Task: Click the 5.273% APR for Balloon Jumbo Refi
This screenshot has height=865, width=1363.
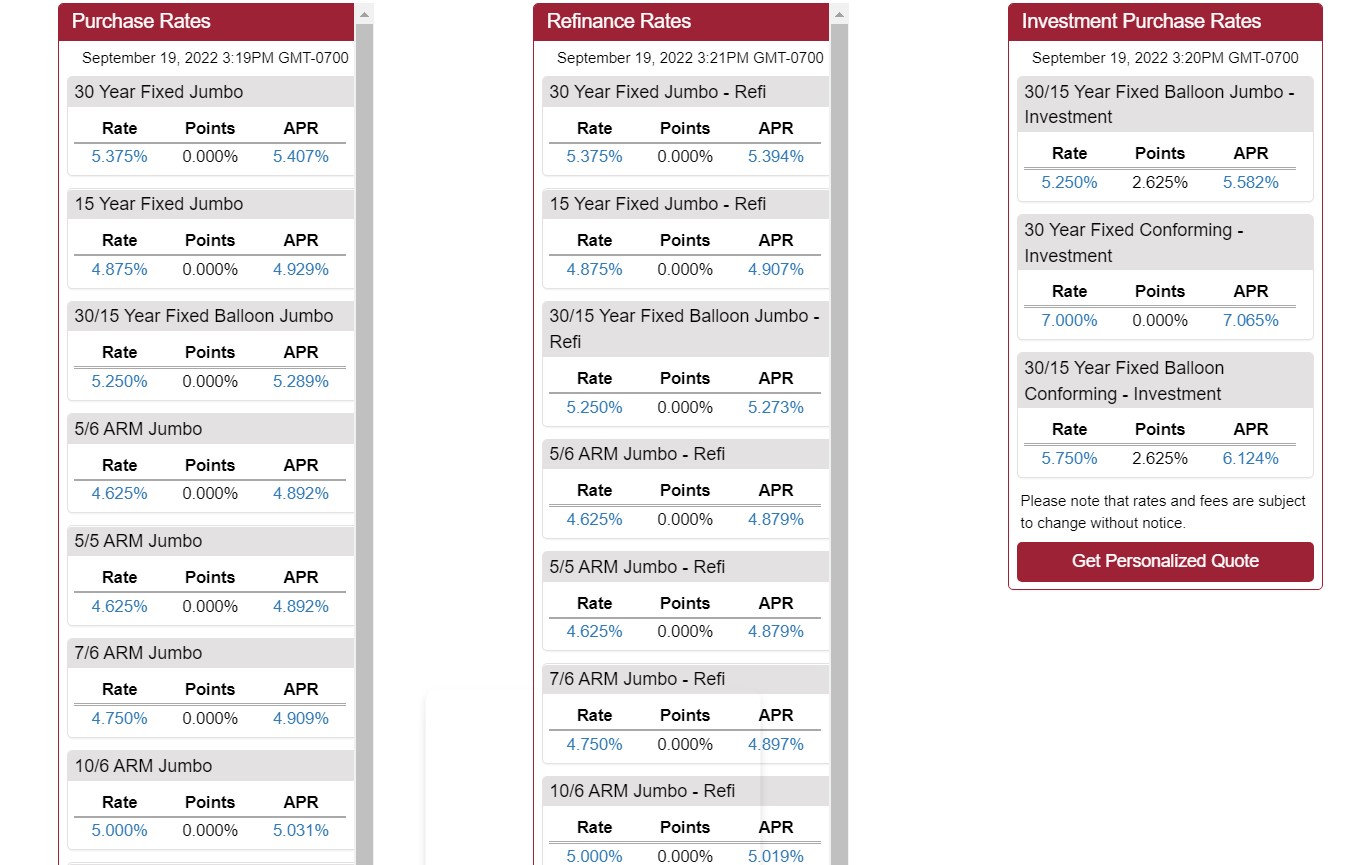Action: click(775, 408)
